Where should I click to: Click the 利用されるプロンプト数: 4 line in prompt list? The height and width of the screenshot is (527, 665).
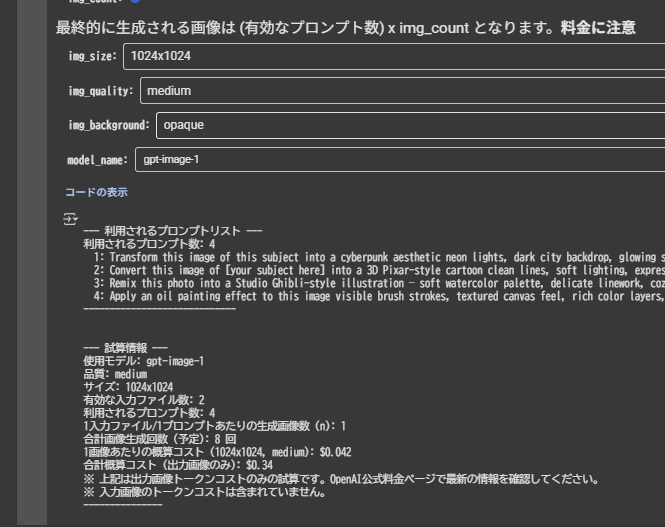click(149, 244)
